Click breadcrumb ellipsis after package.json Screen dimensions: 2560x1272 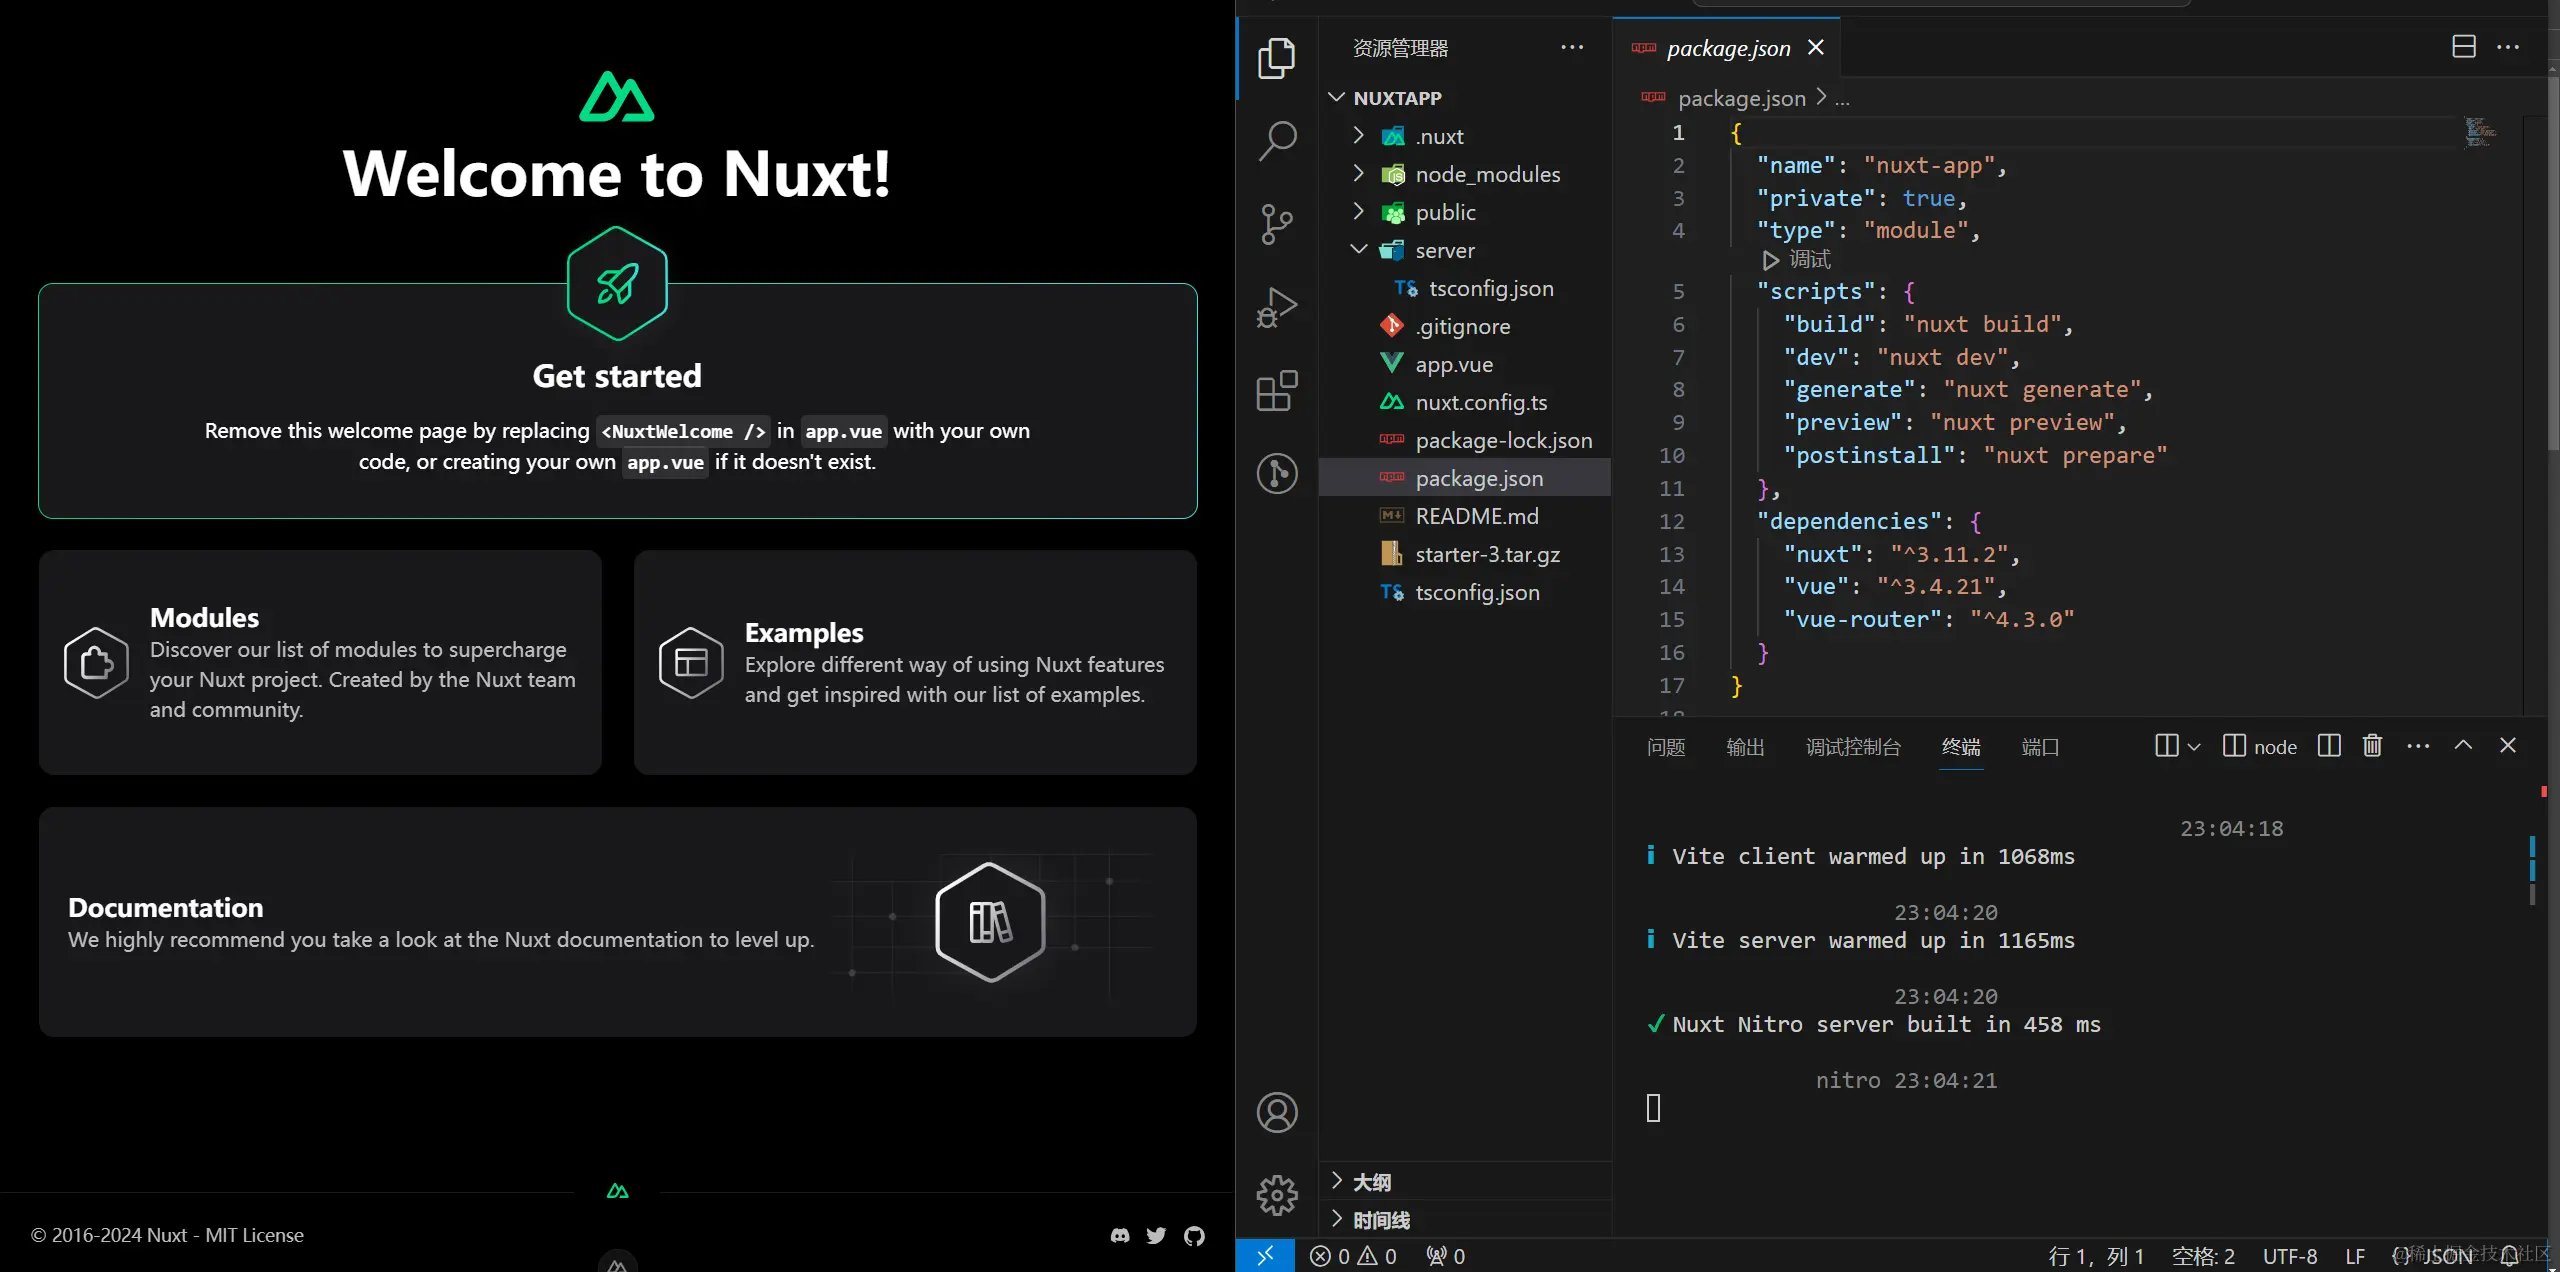(1842, 99)
